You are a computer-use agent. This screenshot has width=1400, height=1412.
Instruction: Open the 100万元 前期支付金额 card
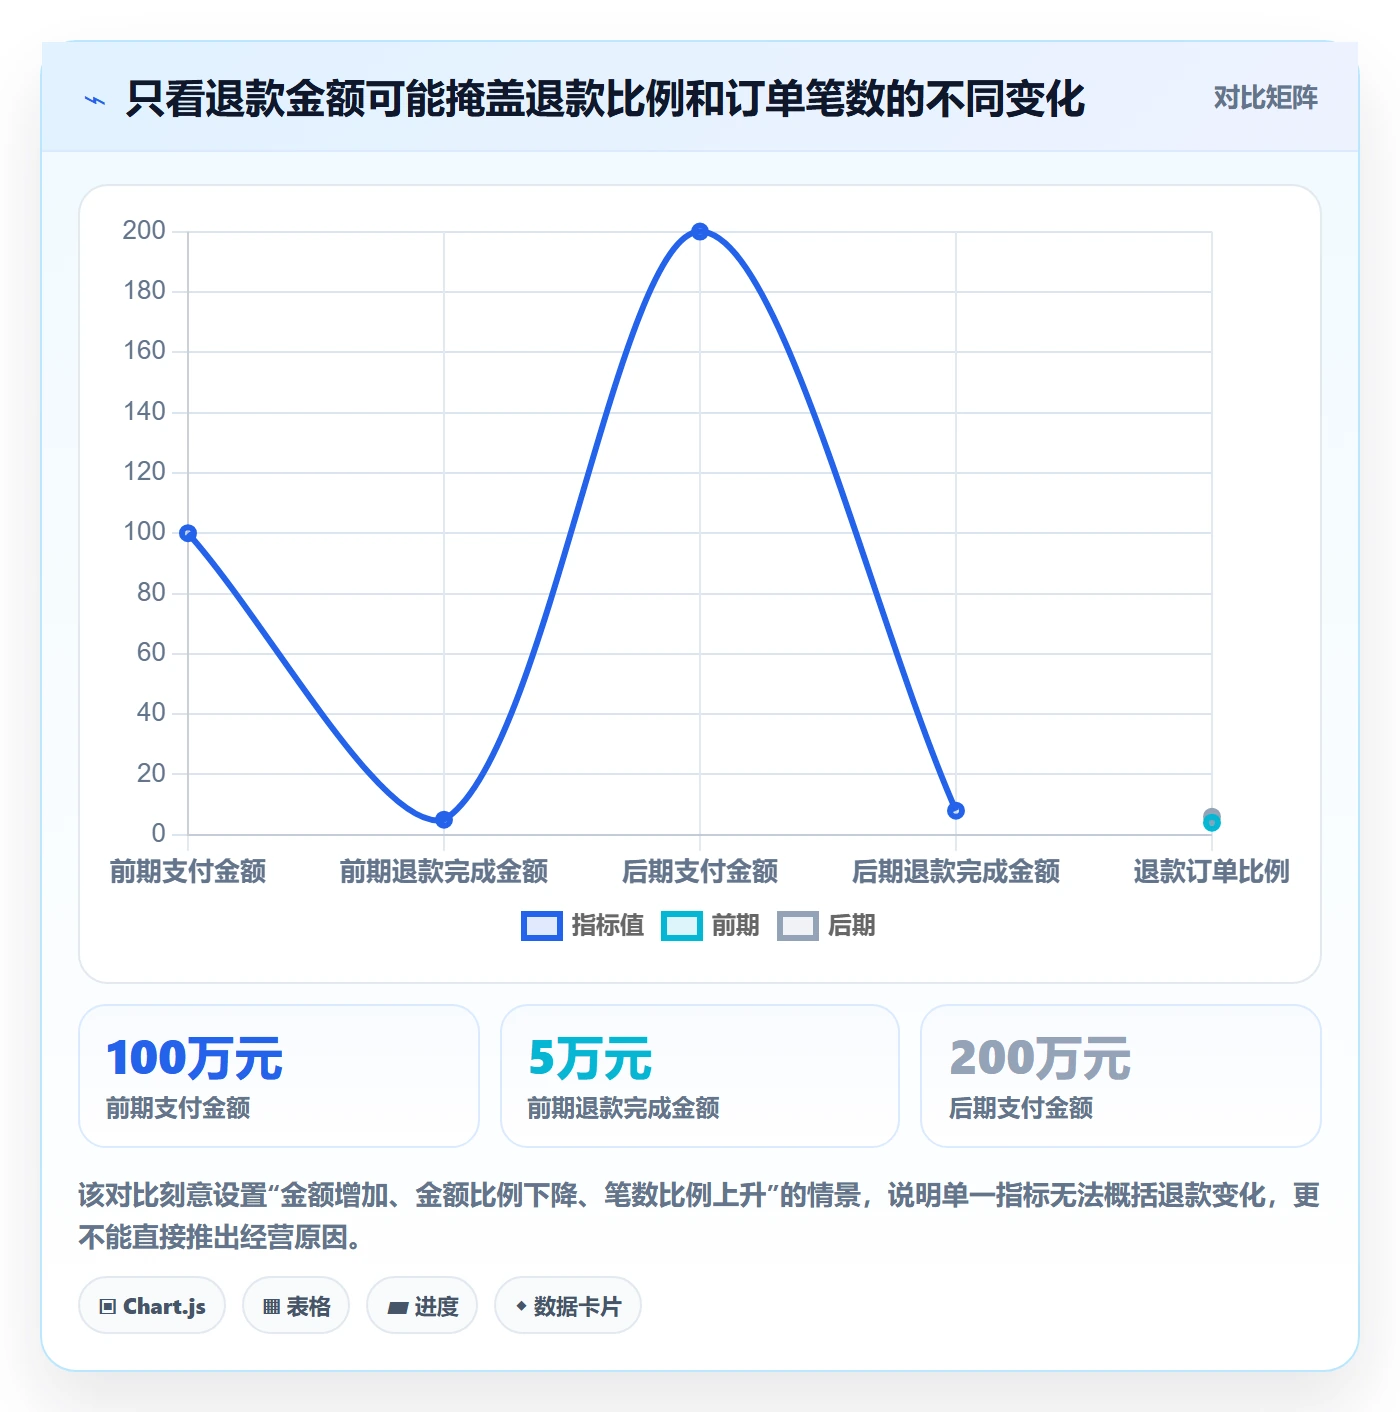[279, 1076]
